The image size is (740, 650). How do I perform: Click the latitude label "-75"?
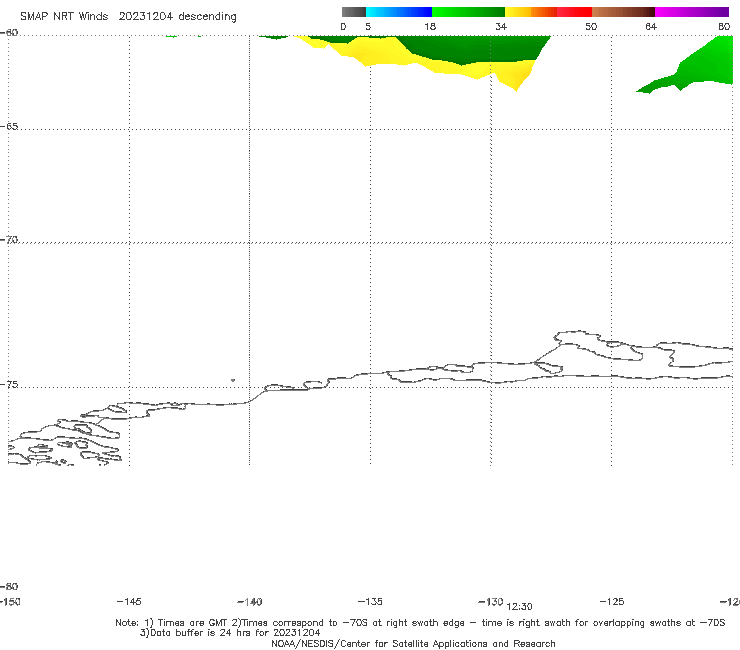(9, 384)
